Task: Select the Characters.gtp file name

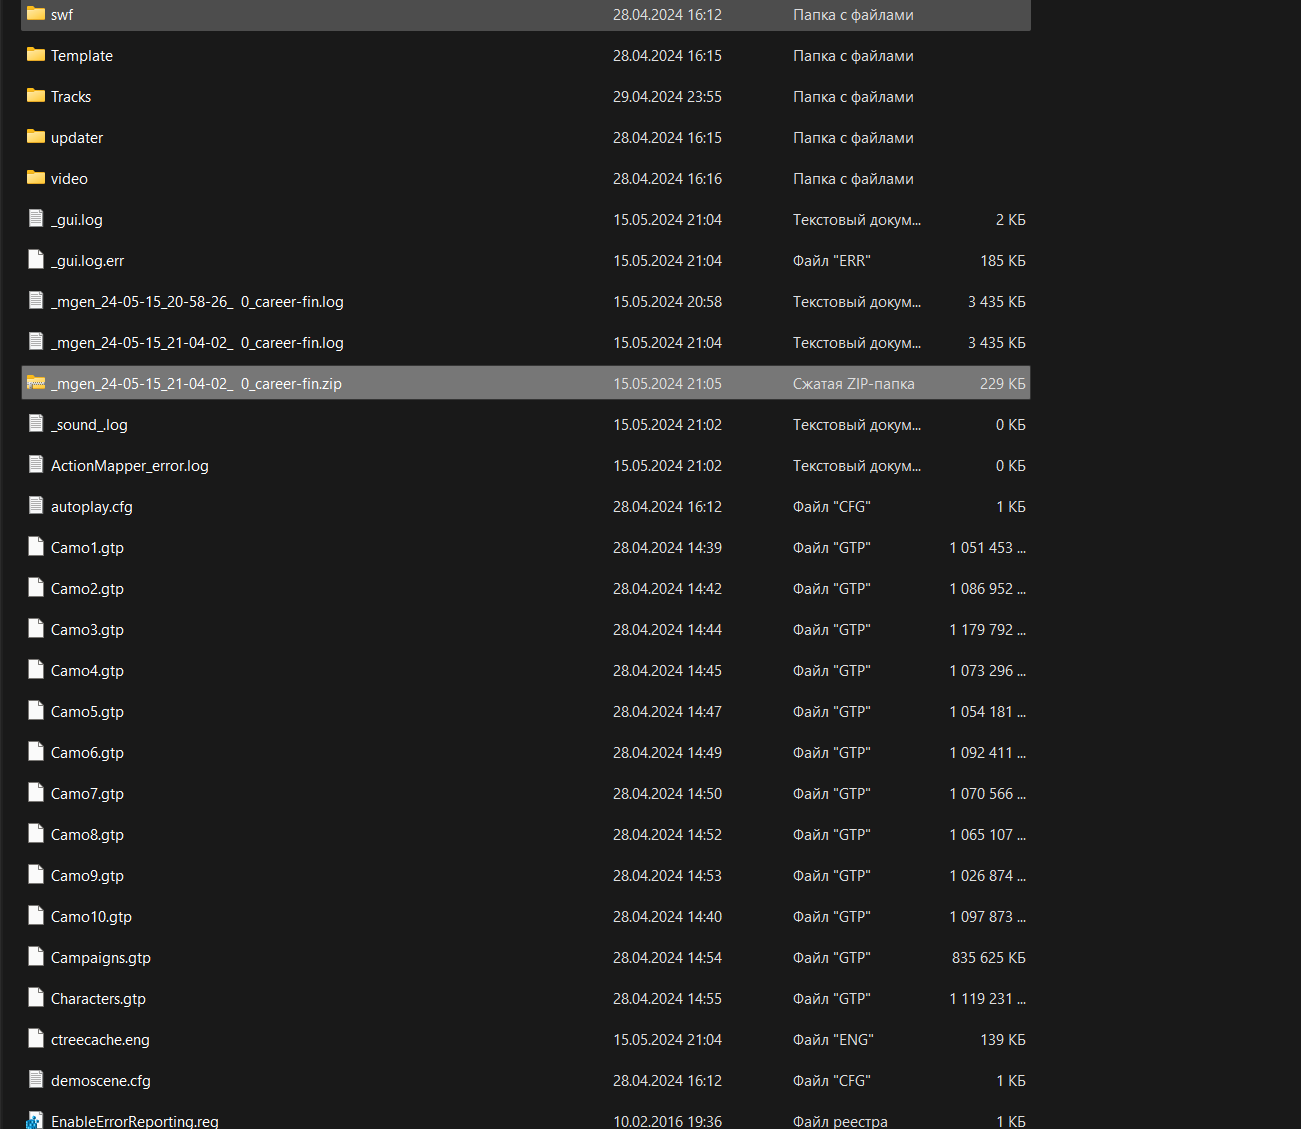Action: [98, 999]
